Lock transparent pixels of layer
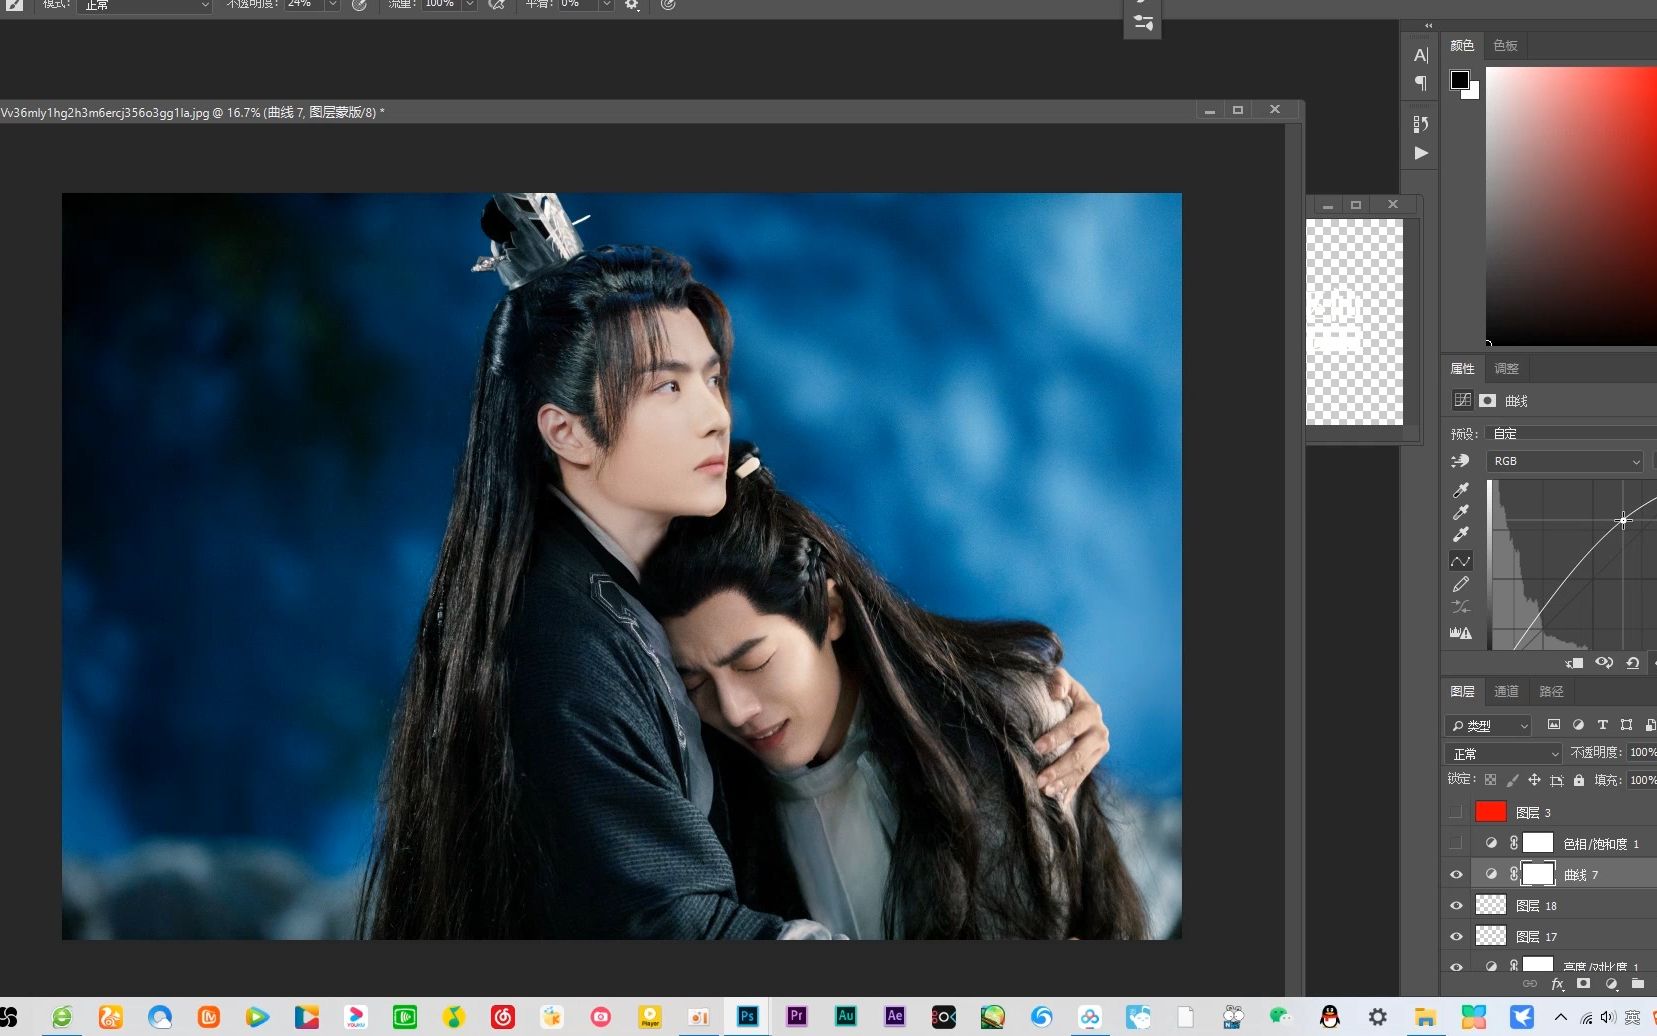This screenshot has width=1657, height=1036. coord(1490,780)
